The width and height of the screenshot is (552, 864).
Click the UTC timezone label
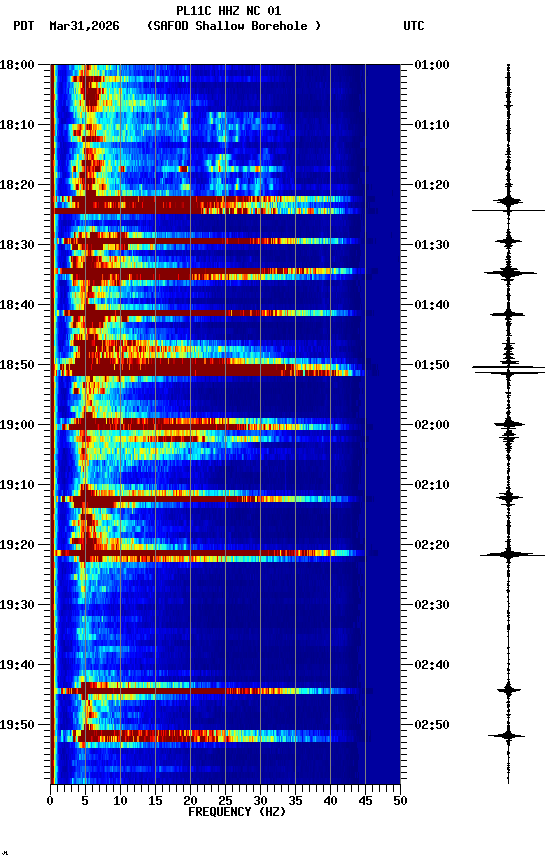[x=414, y=26]
